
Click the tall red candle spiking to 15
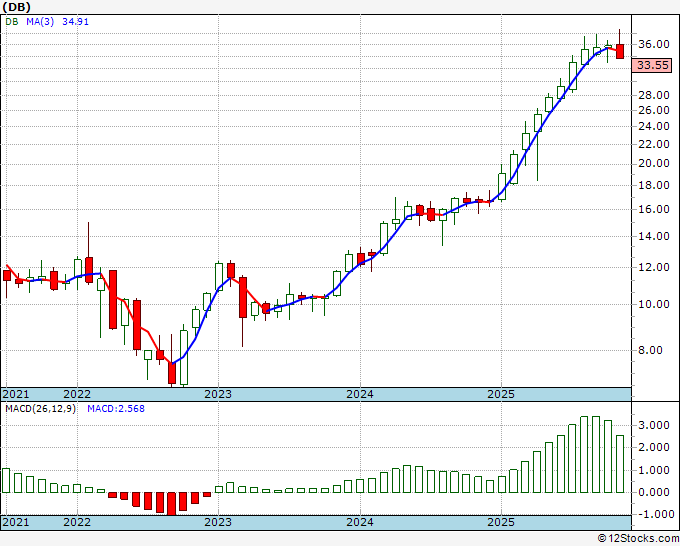(x=89, y=270)
